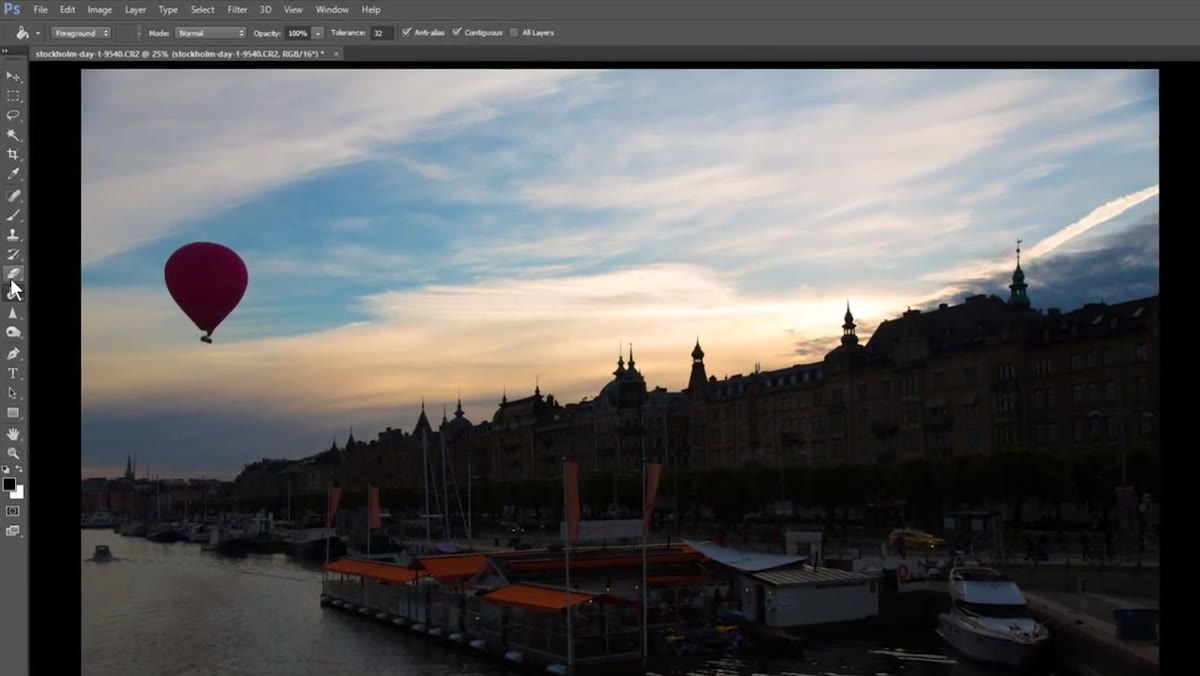Open the Image menu
The height and width of the screenshot is (676, 1200).
click(x=100, y=9)
